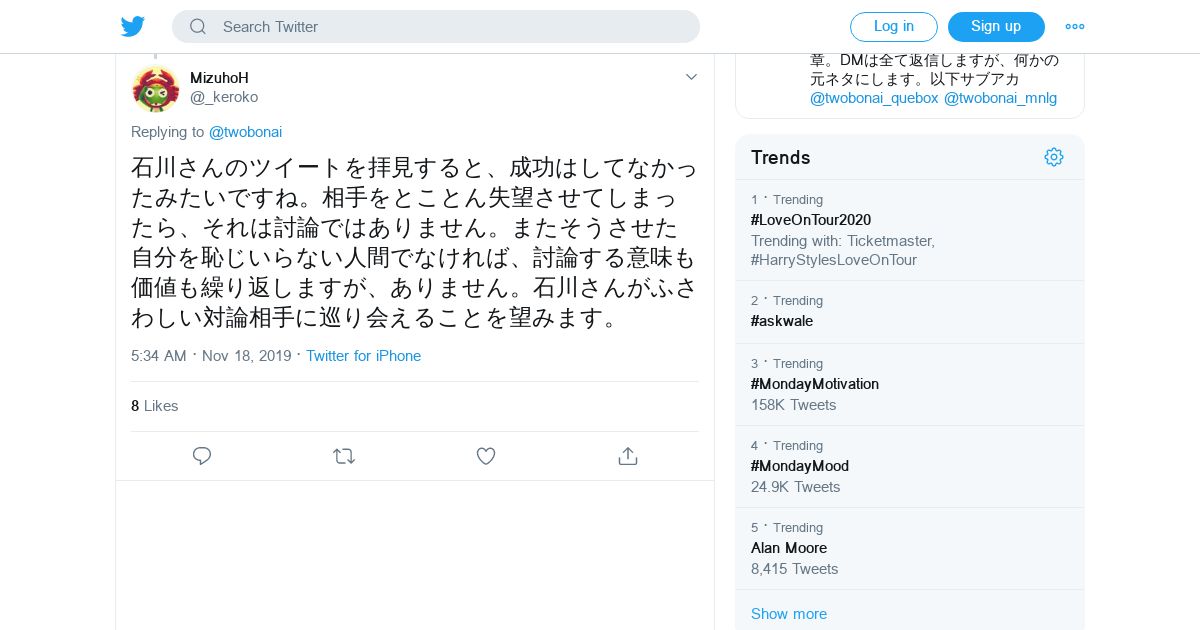1200x630 pixels.
Task: Open the @twobonai_quebox profile link
Action: (874, 98)
